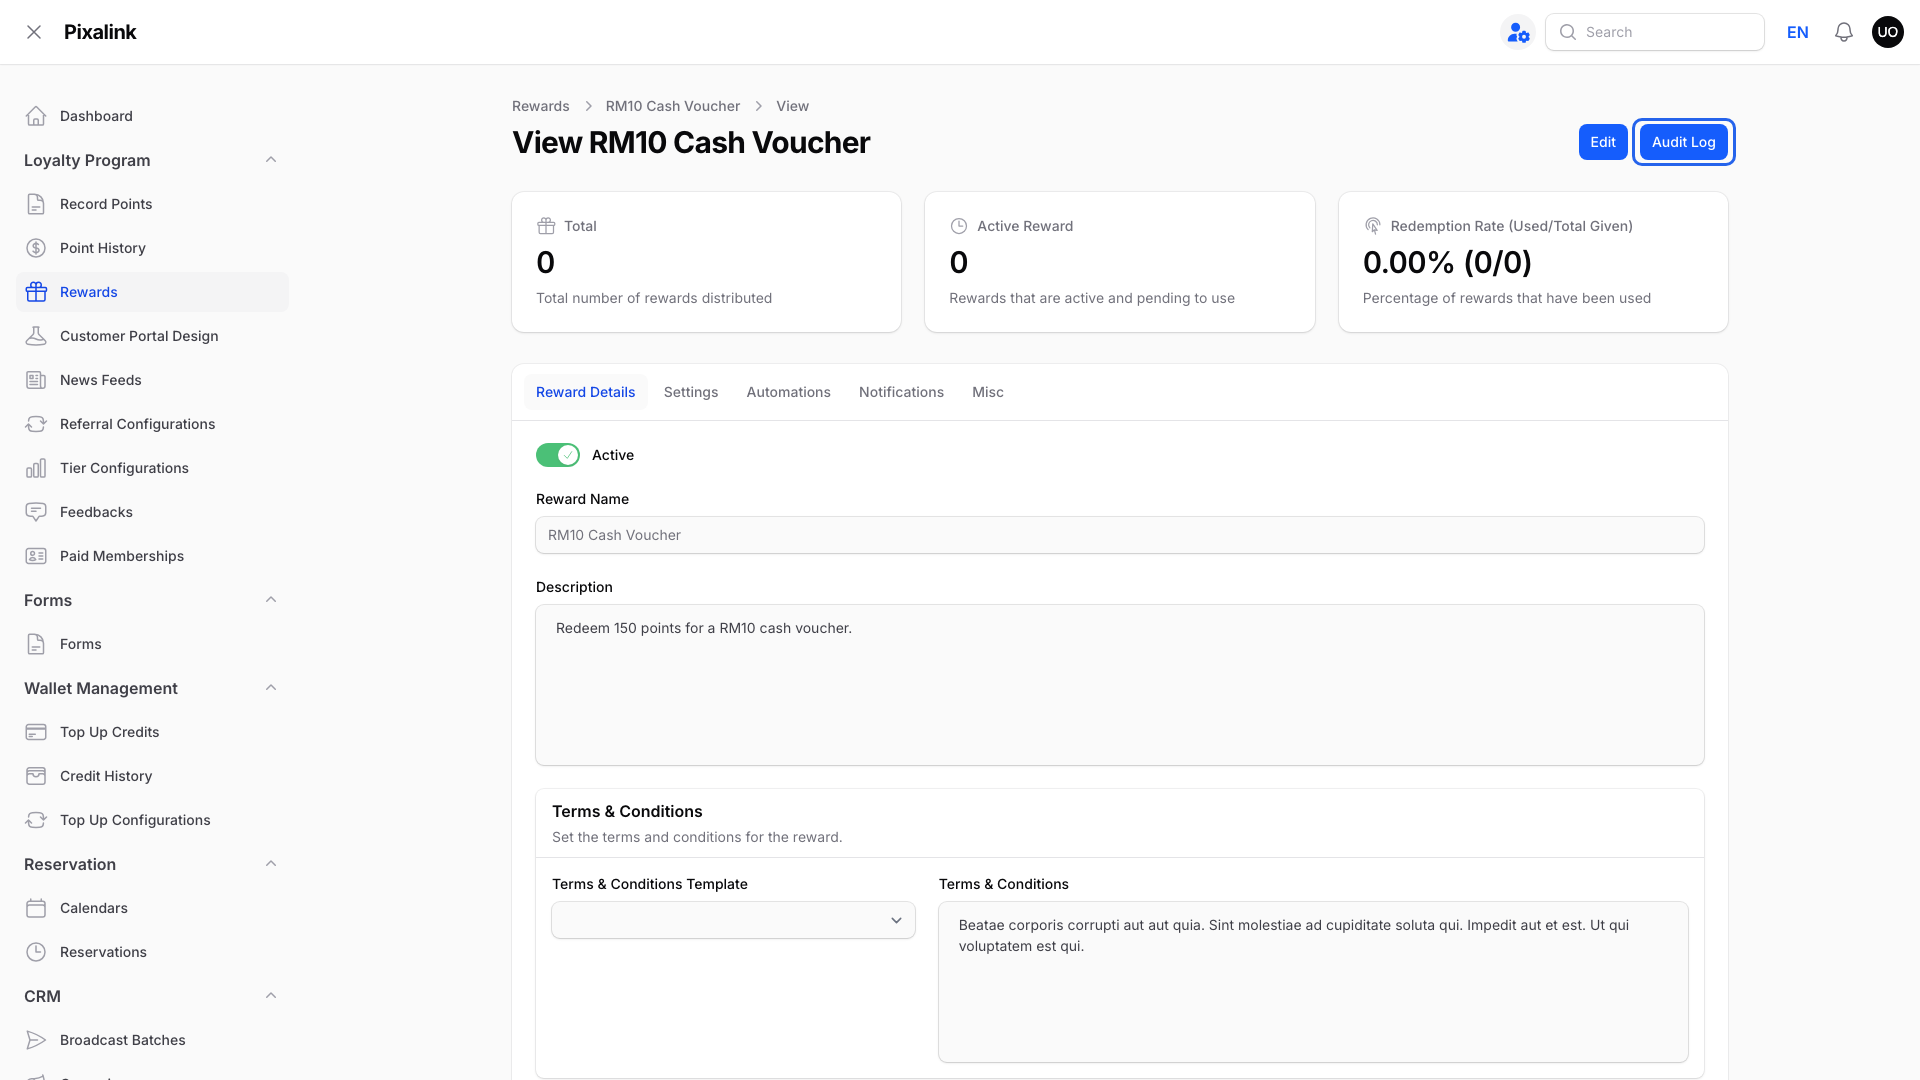
Task: Click the Record Points document icon
Action: click(36, 204)
